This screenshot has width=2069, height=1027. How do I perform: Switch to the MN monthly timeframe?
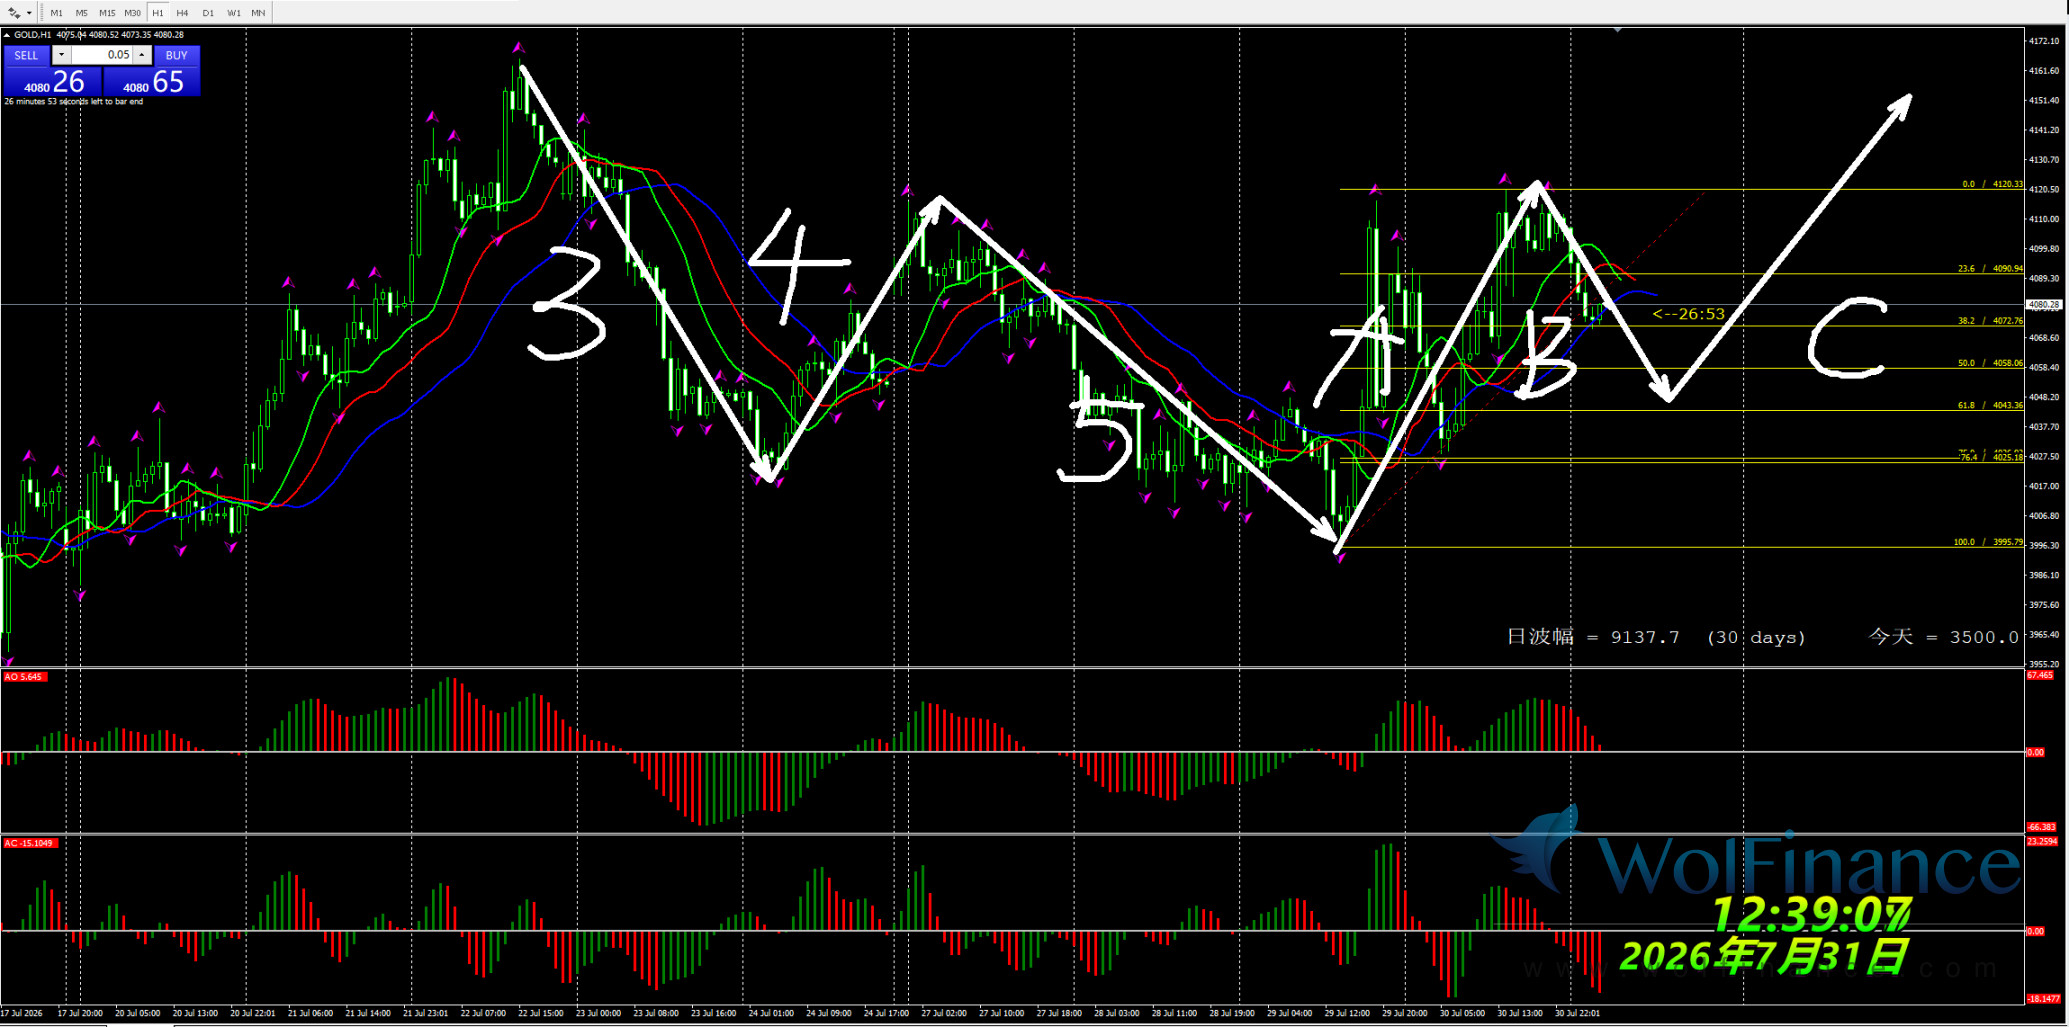tap(258, 13)
